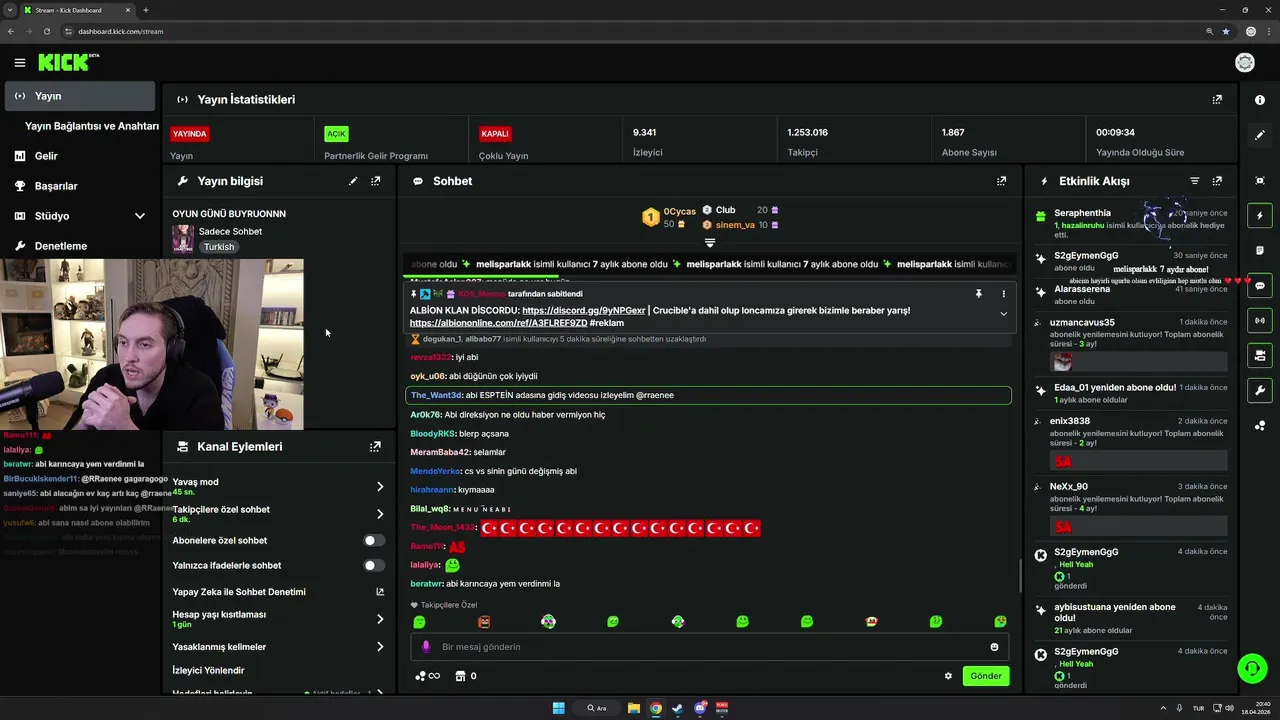Pop out the Yayın bilgisi panel

pyautogui.click(x=376, y=181)
